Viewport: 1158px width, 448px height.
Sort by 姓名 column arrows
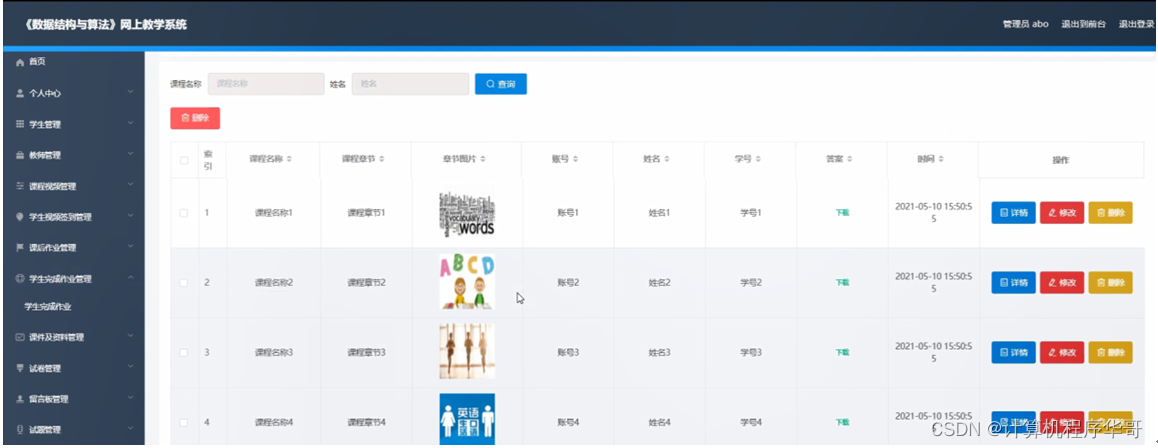[667, 159]
